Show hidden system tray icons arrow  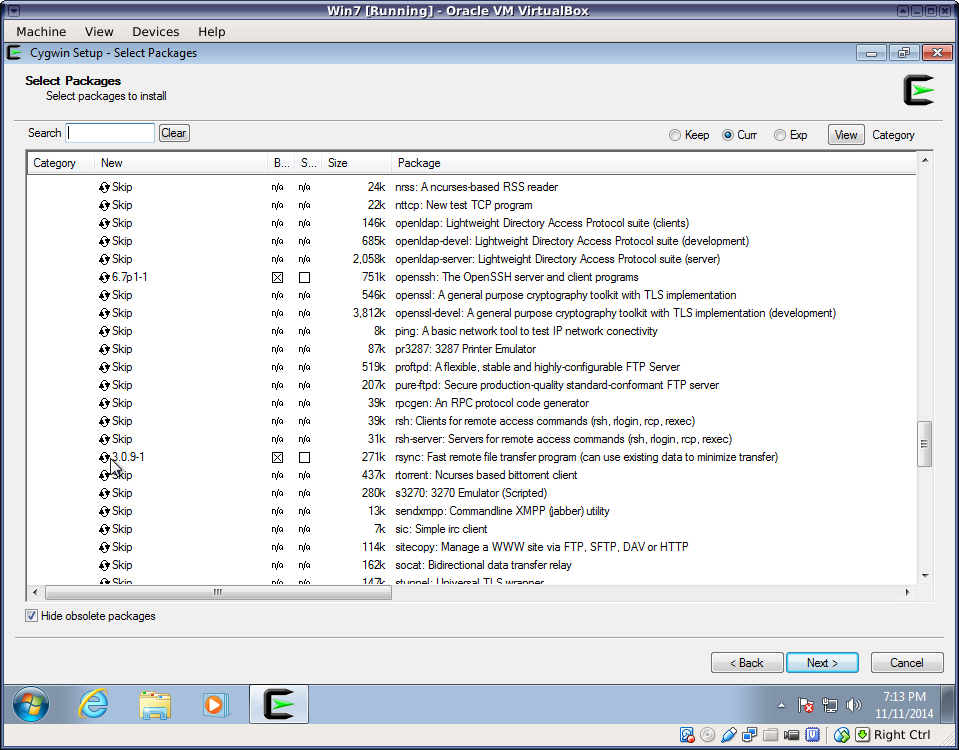pyautogui.click(x=782, y=705)
